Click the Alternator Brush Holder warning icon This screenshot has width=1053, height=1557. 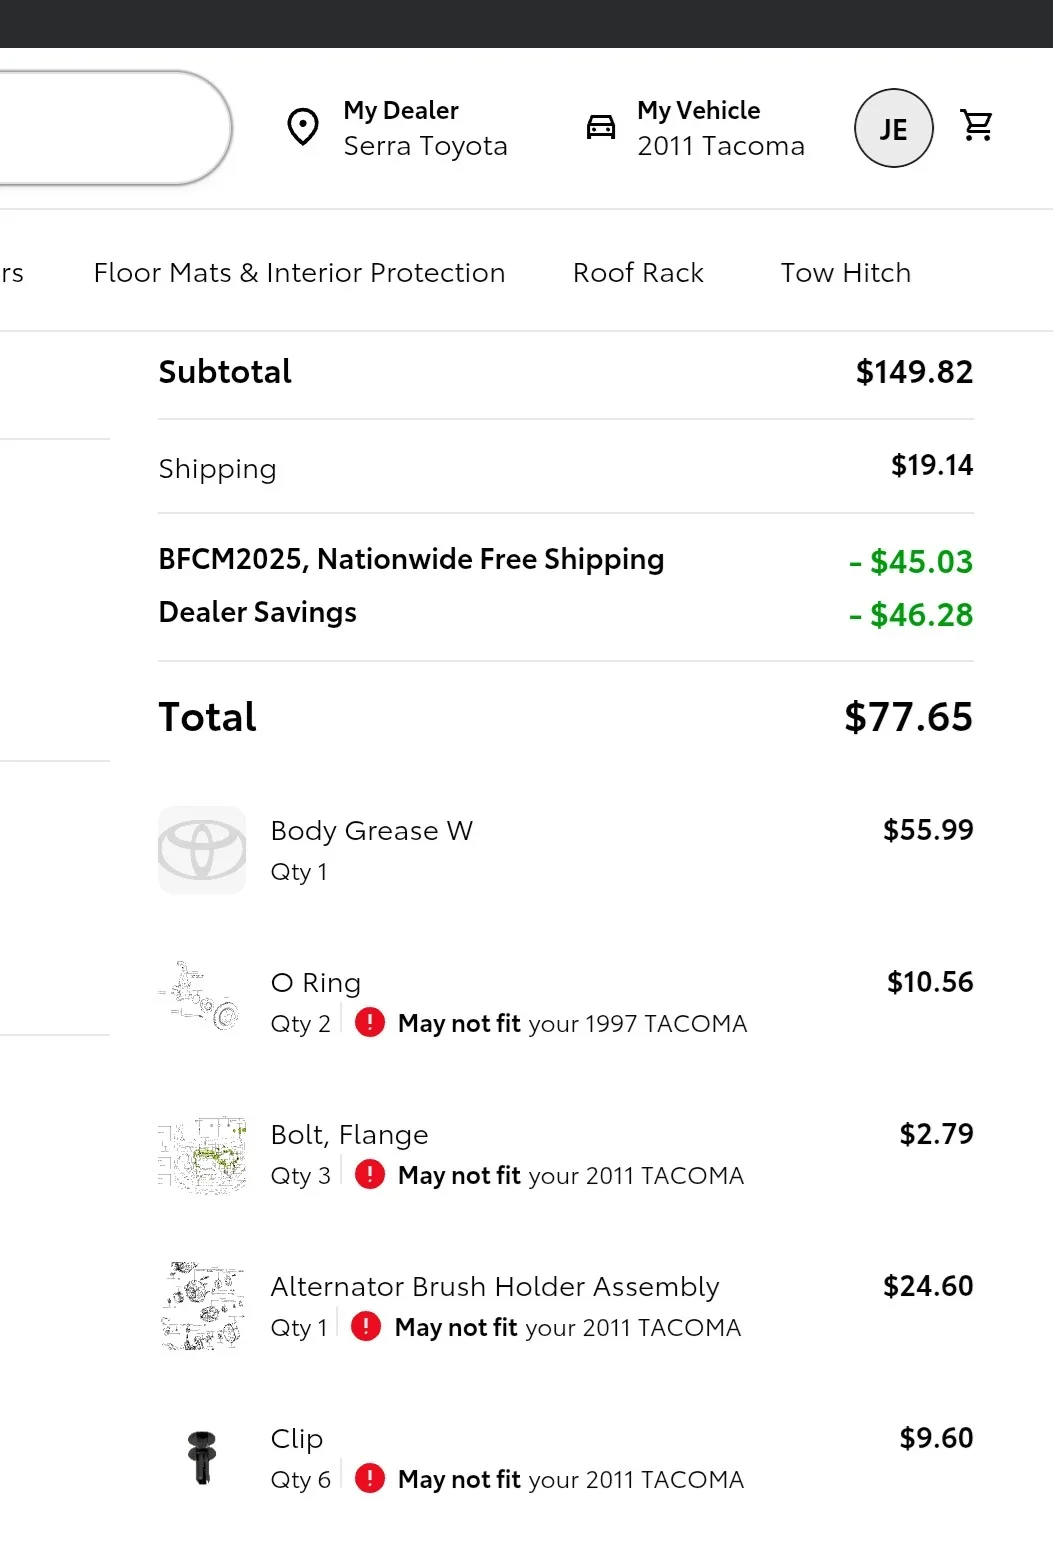pyautogui.click(x=366, y=1326)
